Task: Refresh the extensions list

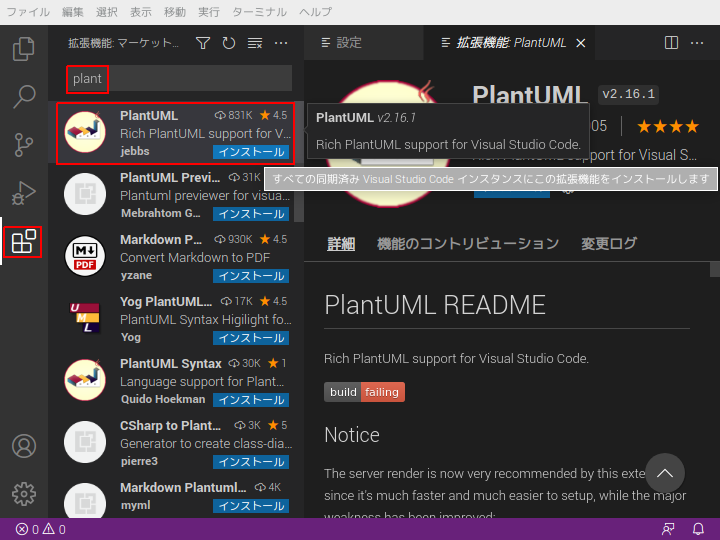Action: point(229,43)
